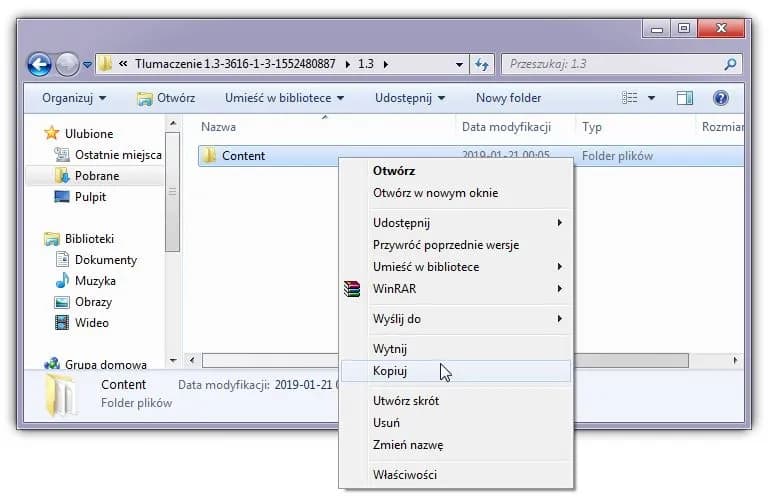The image size is (769, 502).
Task: Select Pulpit in the navigation pane
Action: click(x=90, y=197)
